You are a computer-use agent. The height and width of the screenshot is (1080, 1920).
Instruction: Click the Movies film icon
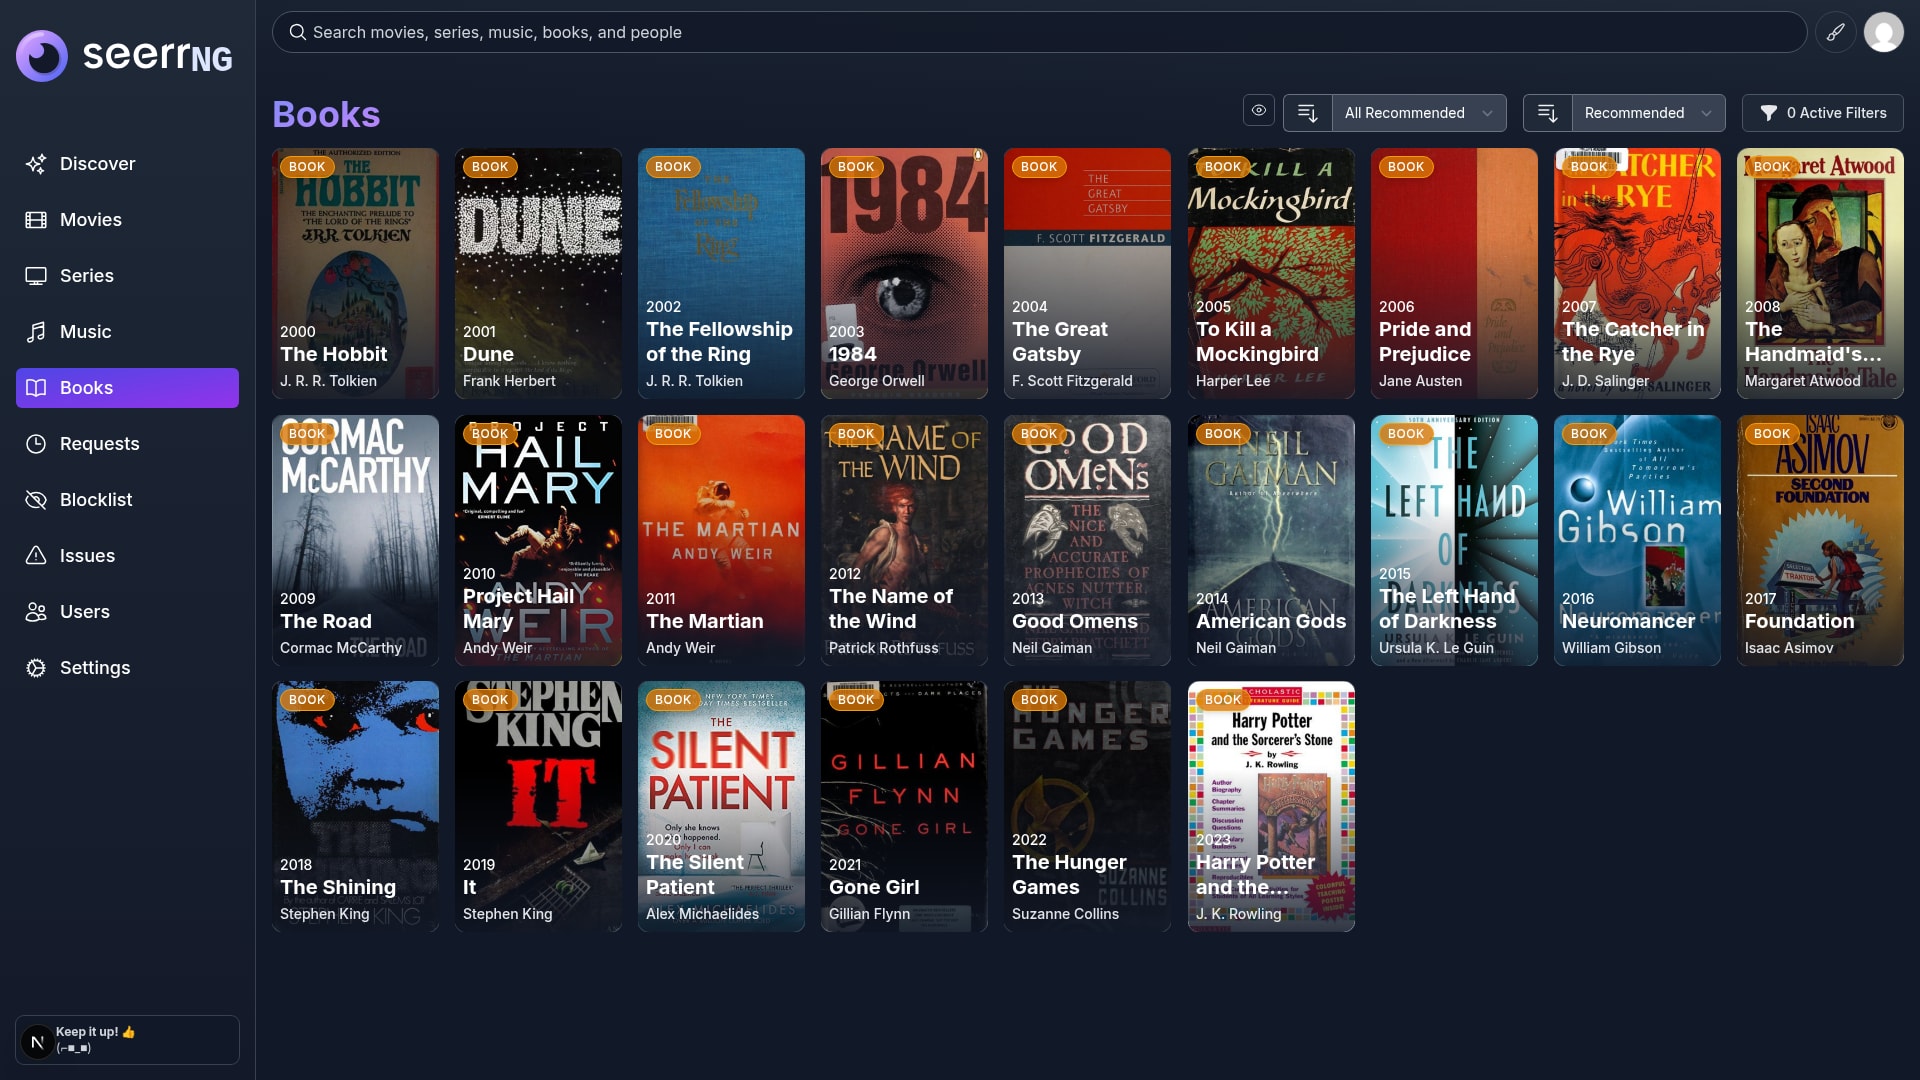click(x=36, y=220)
